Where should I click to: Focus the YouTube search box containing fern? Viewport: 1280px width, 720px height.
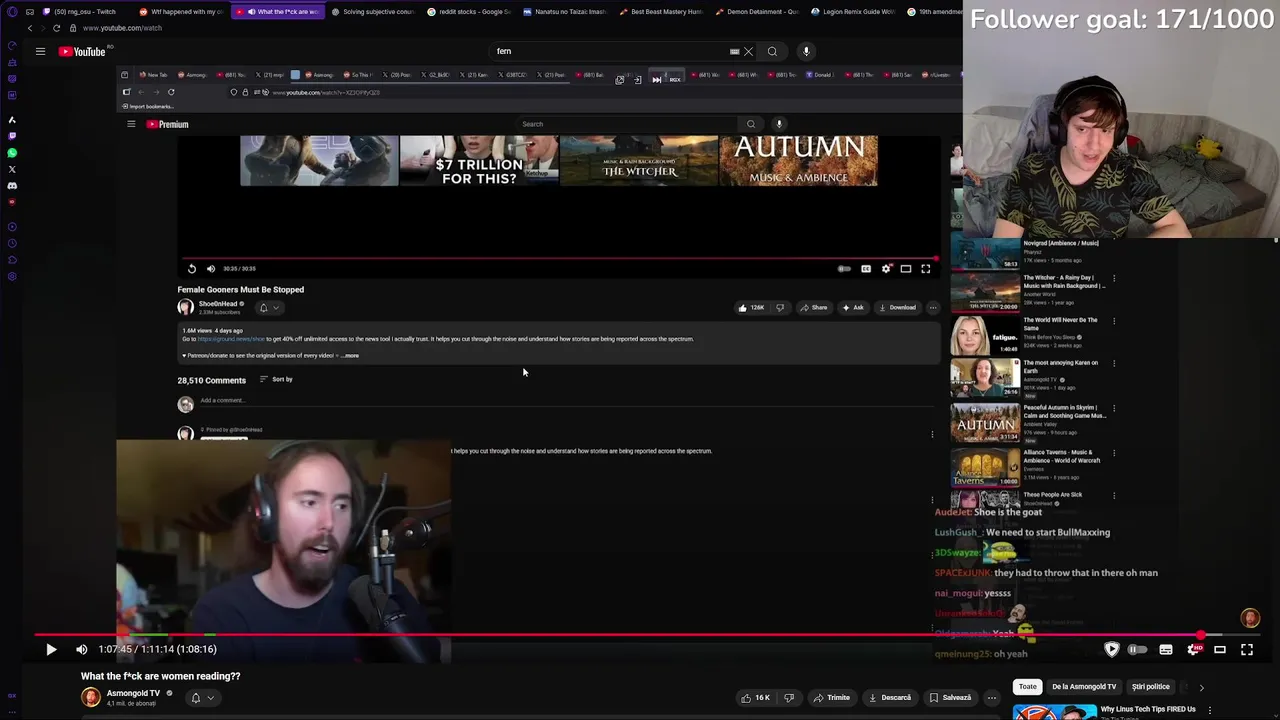point(610,51)
